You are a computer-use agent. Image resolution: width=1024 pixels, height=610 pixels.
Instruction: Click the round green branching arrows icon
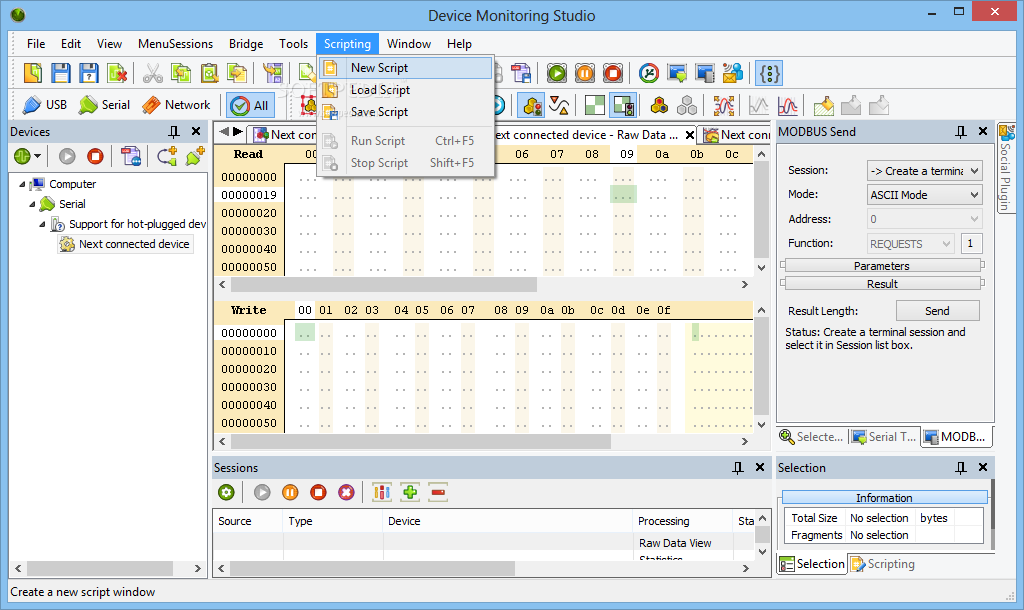tap(648, 73)
